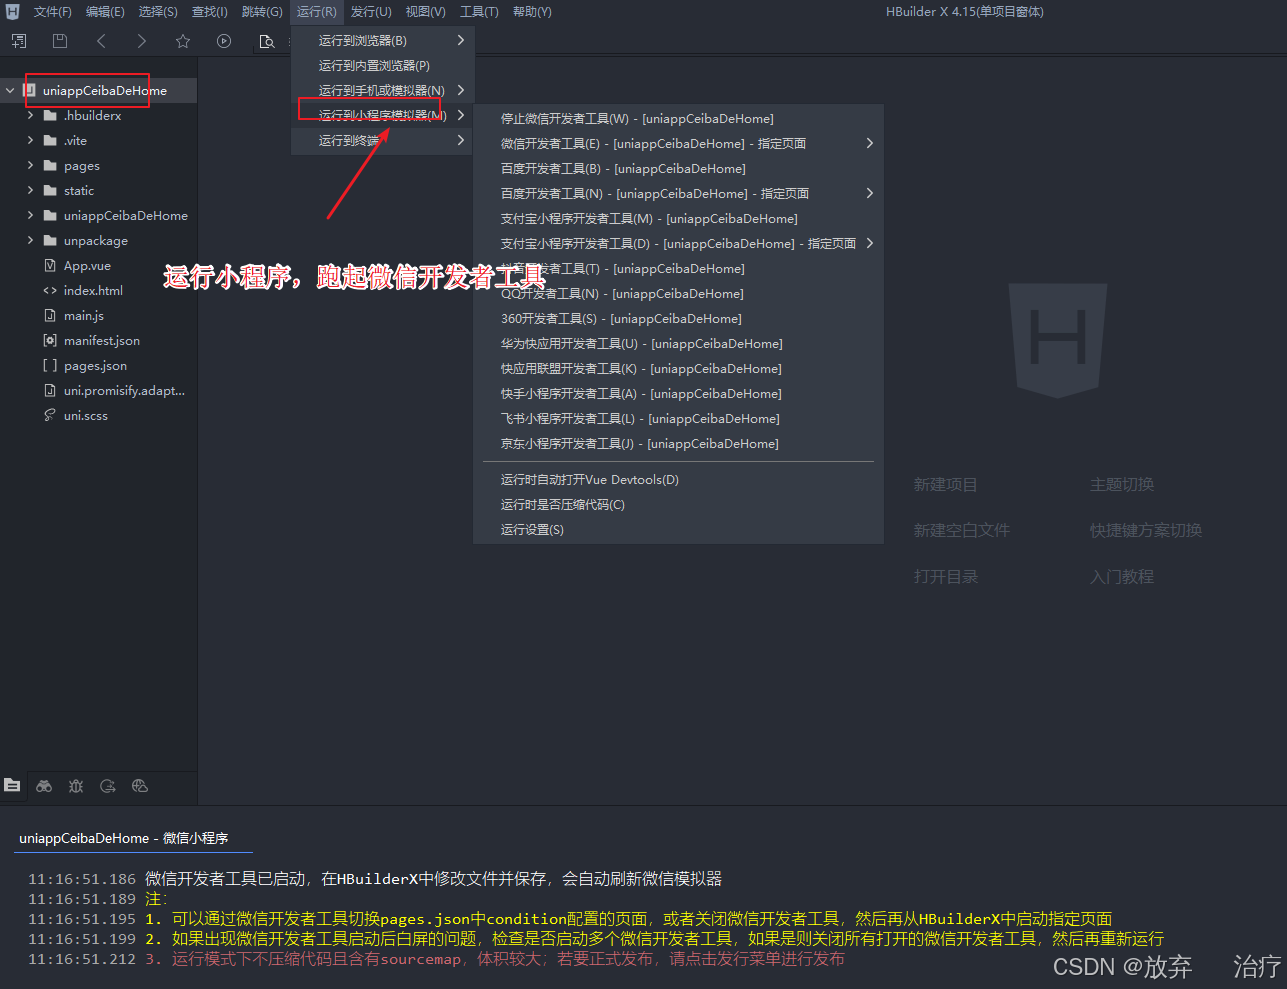Toggle 运行时是否压缩代码(C)

[x=679, y=504]
